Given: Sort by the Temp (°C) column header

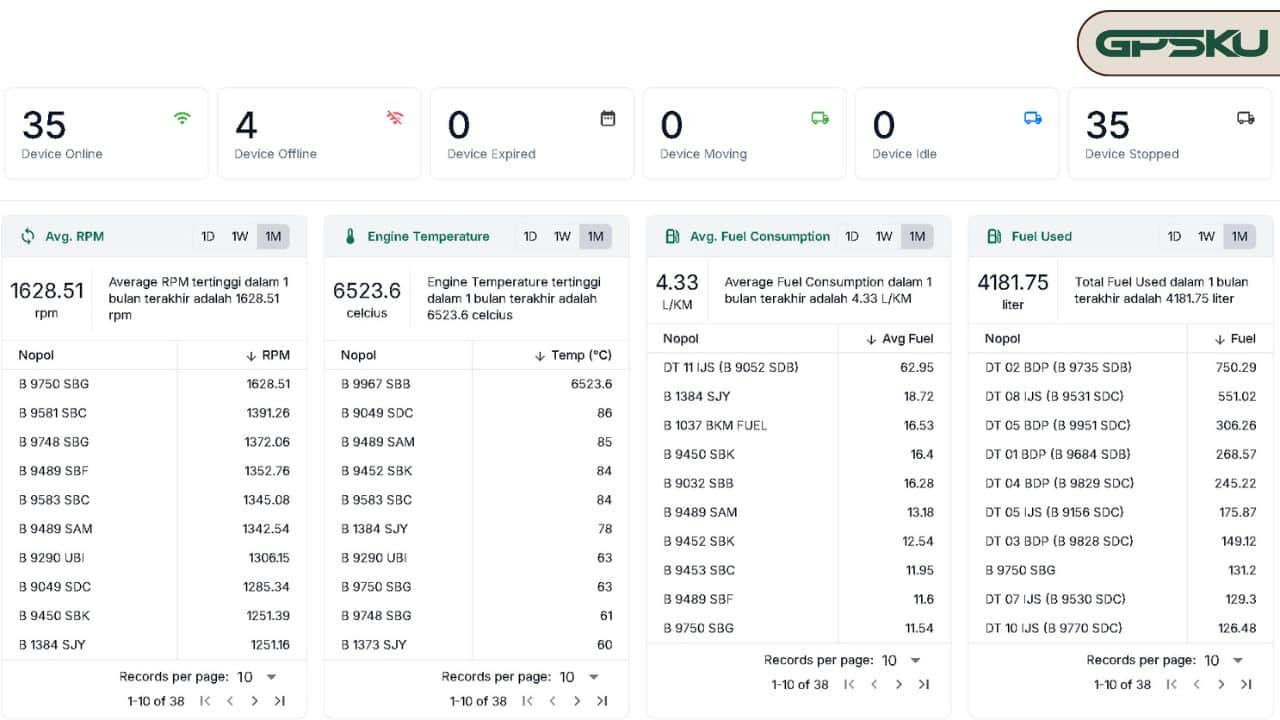Looking at the screenshot, I should [x=573, y=355].
